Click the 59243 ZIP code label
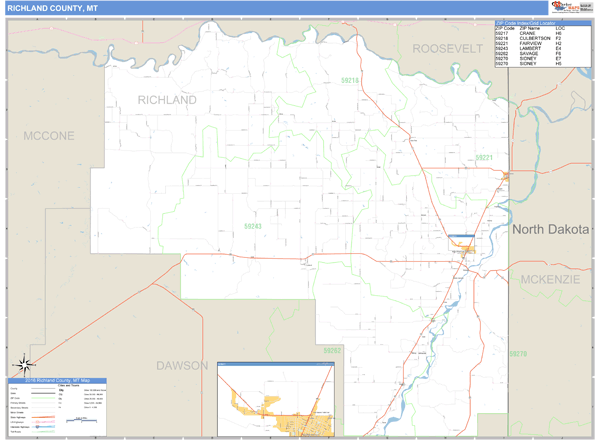The width and height of the screenshot is (600, 440). coord(253,227)
